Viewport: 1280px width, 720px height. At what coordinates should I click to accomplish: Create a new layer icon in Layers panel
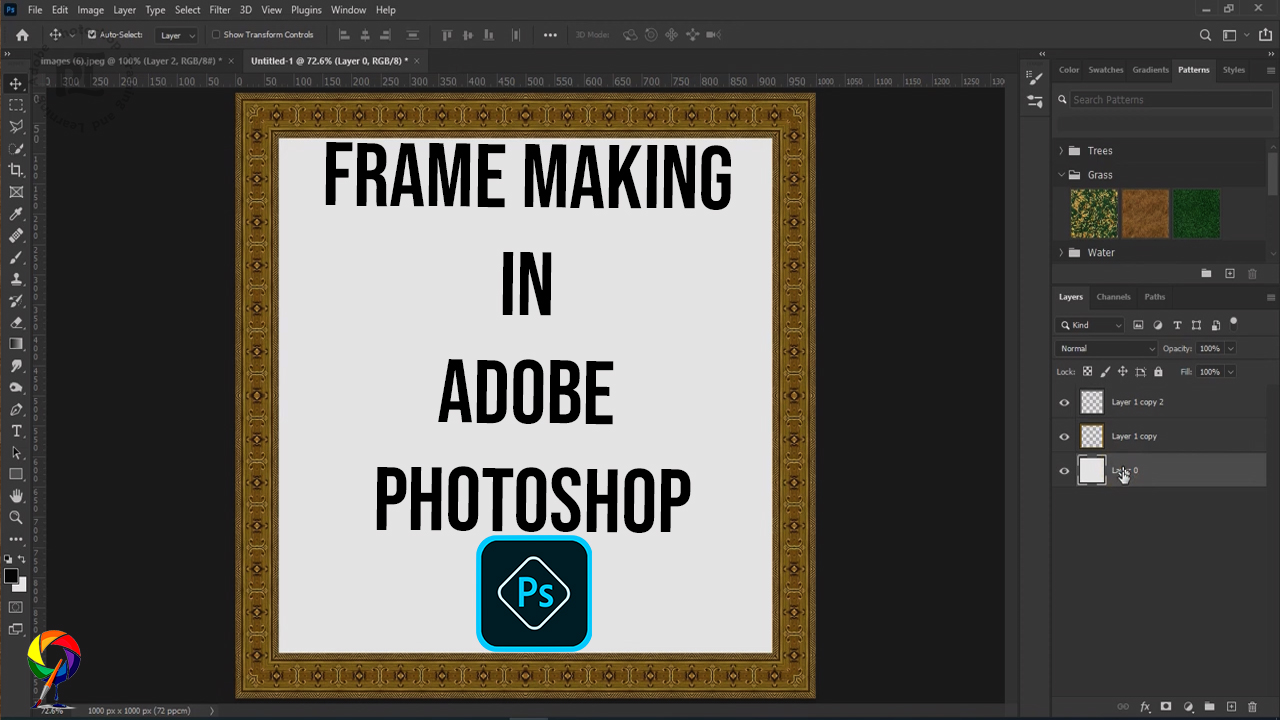[x=1231, y=707]
